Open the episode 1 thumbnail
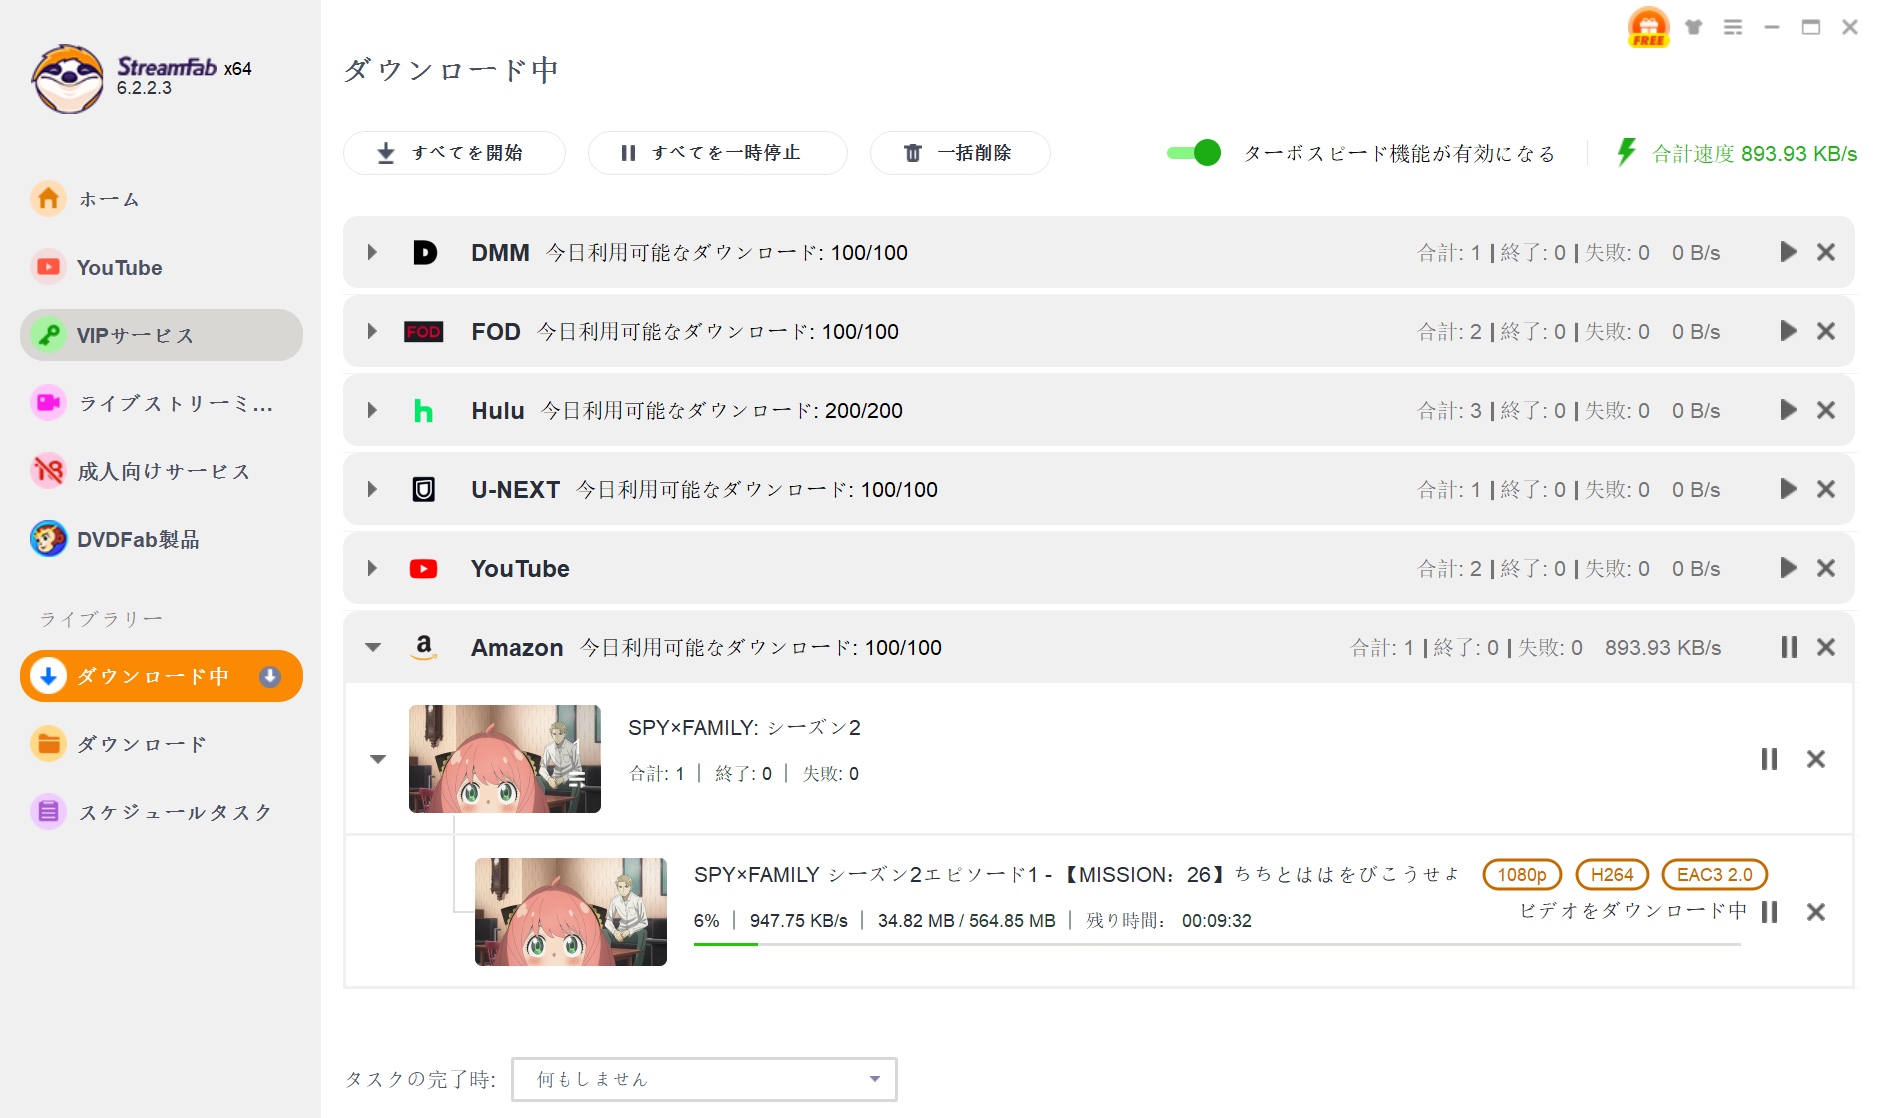This screenshot has height=1118, width=1880. click(x=571, y=912)
